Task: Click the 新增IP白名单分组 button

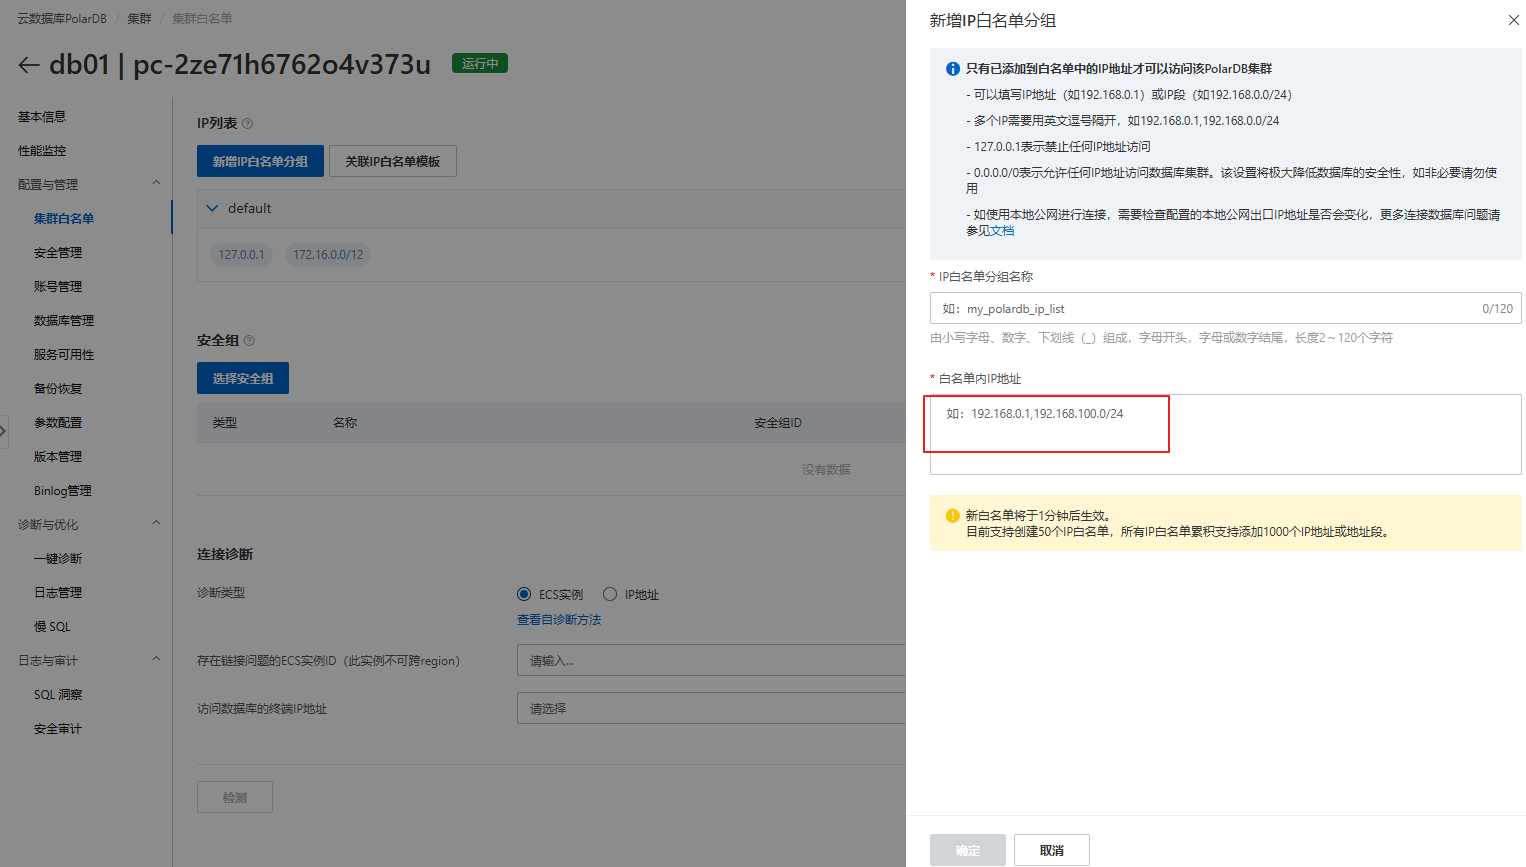Action: 260,161
